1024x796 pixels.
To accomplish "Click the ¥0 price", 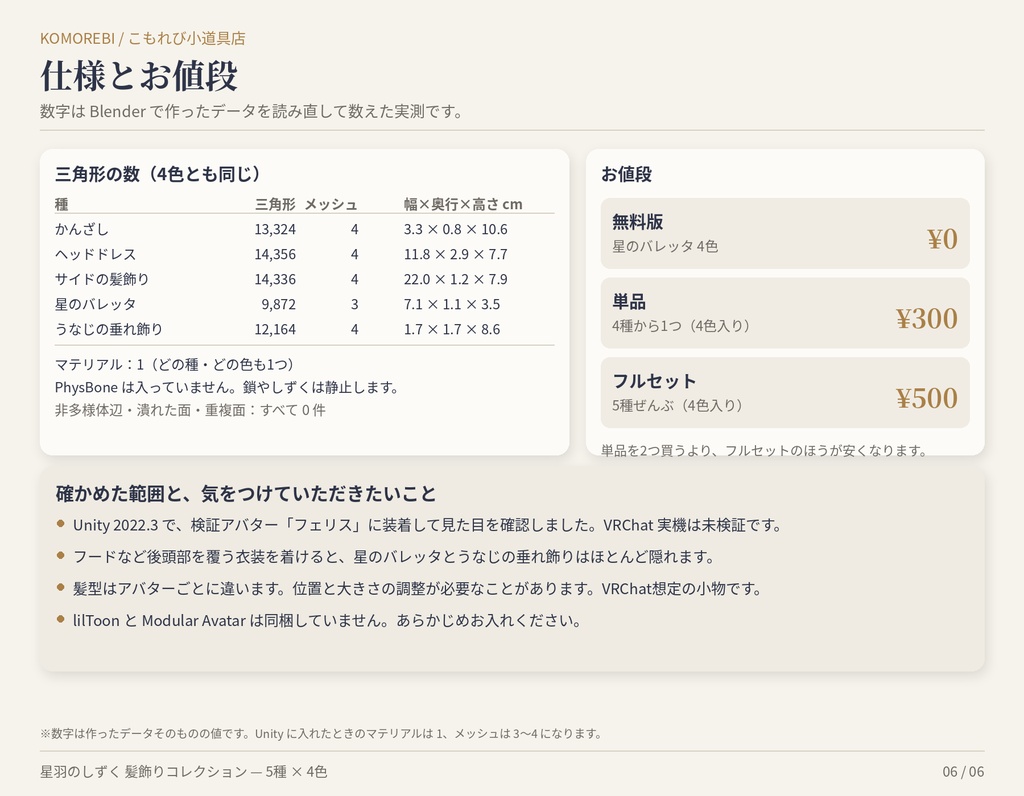I will coord(942,240).
